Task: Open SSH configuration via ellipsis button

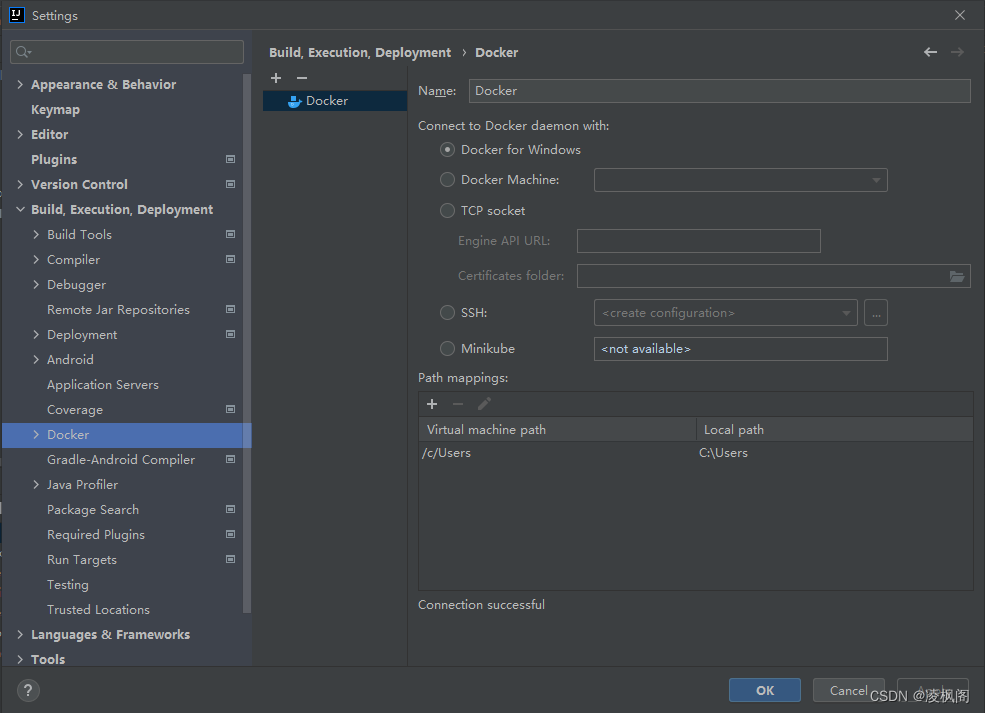Action: (876, 313)
